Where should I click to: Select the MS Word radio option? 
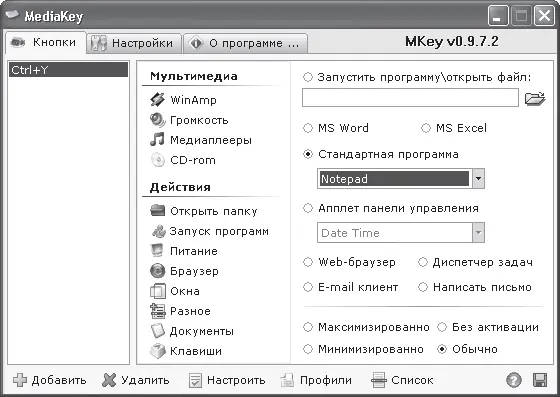(308, 128)
